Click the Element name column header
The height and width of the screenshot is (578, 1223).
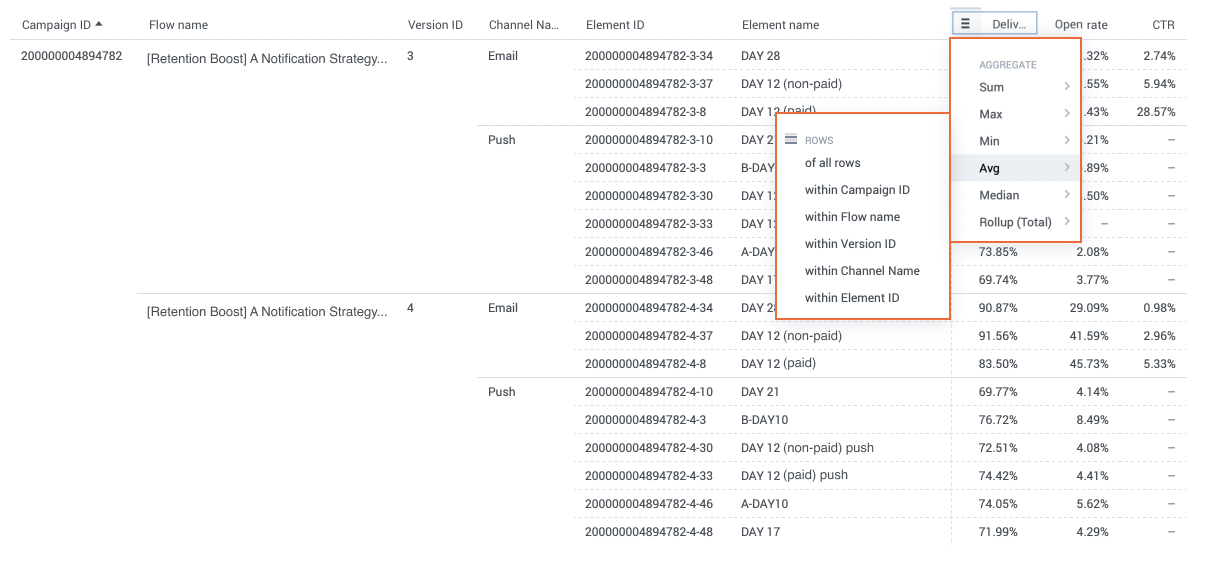pyautogui.click(x=780, y=25)
